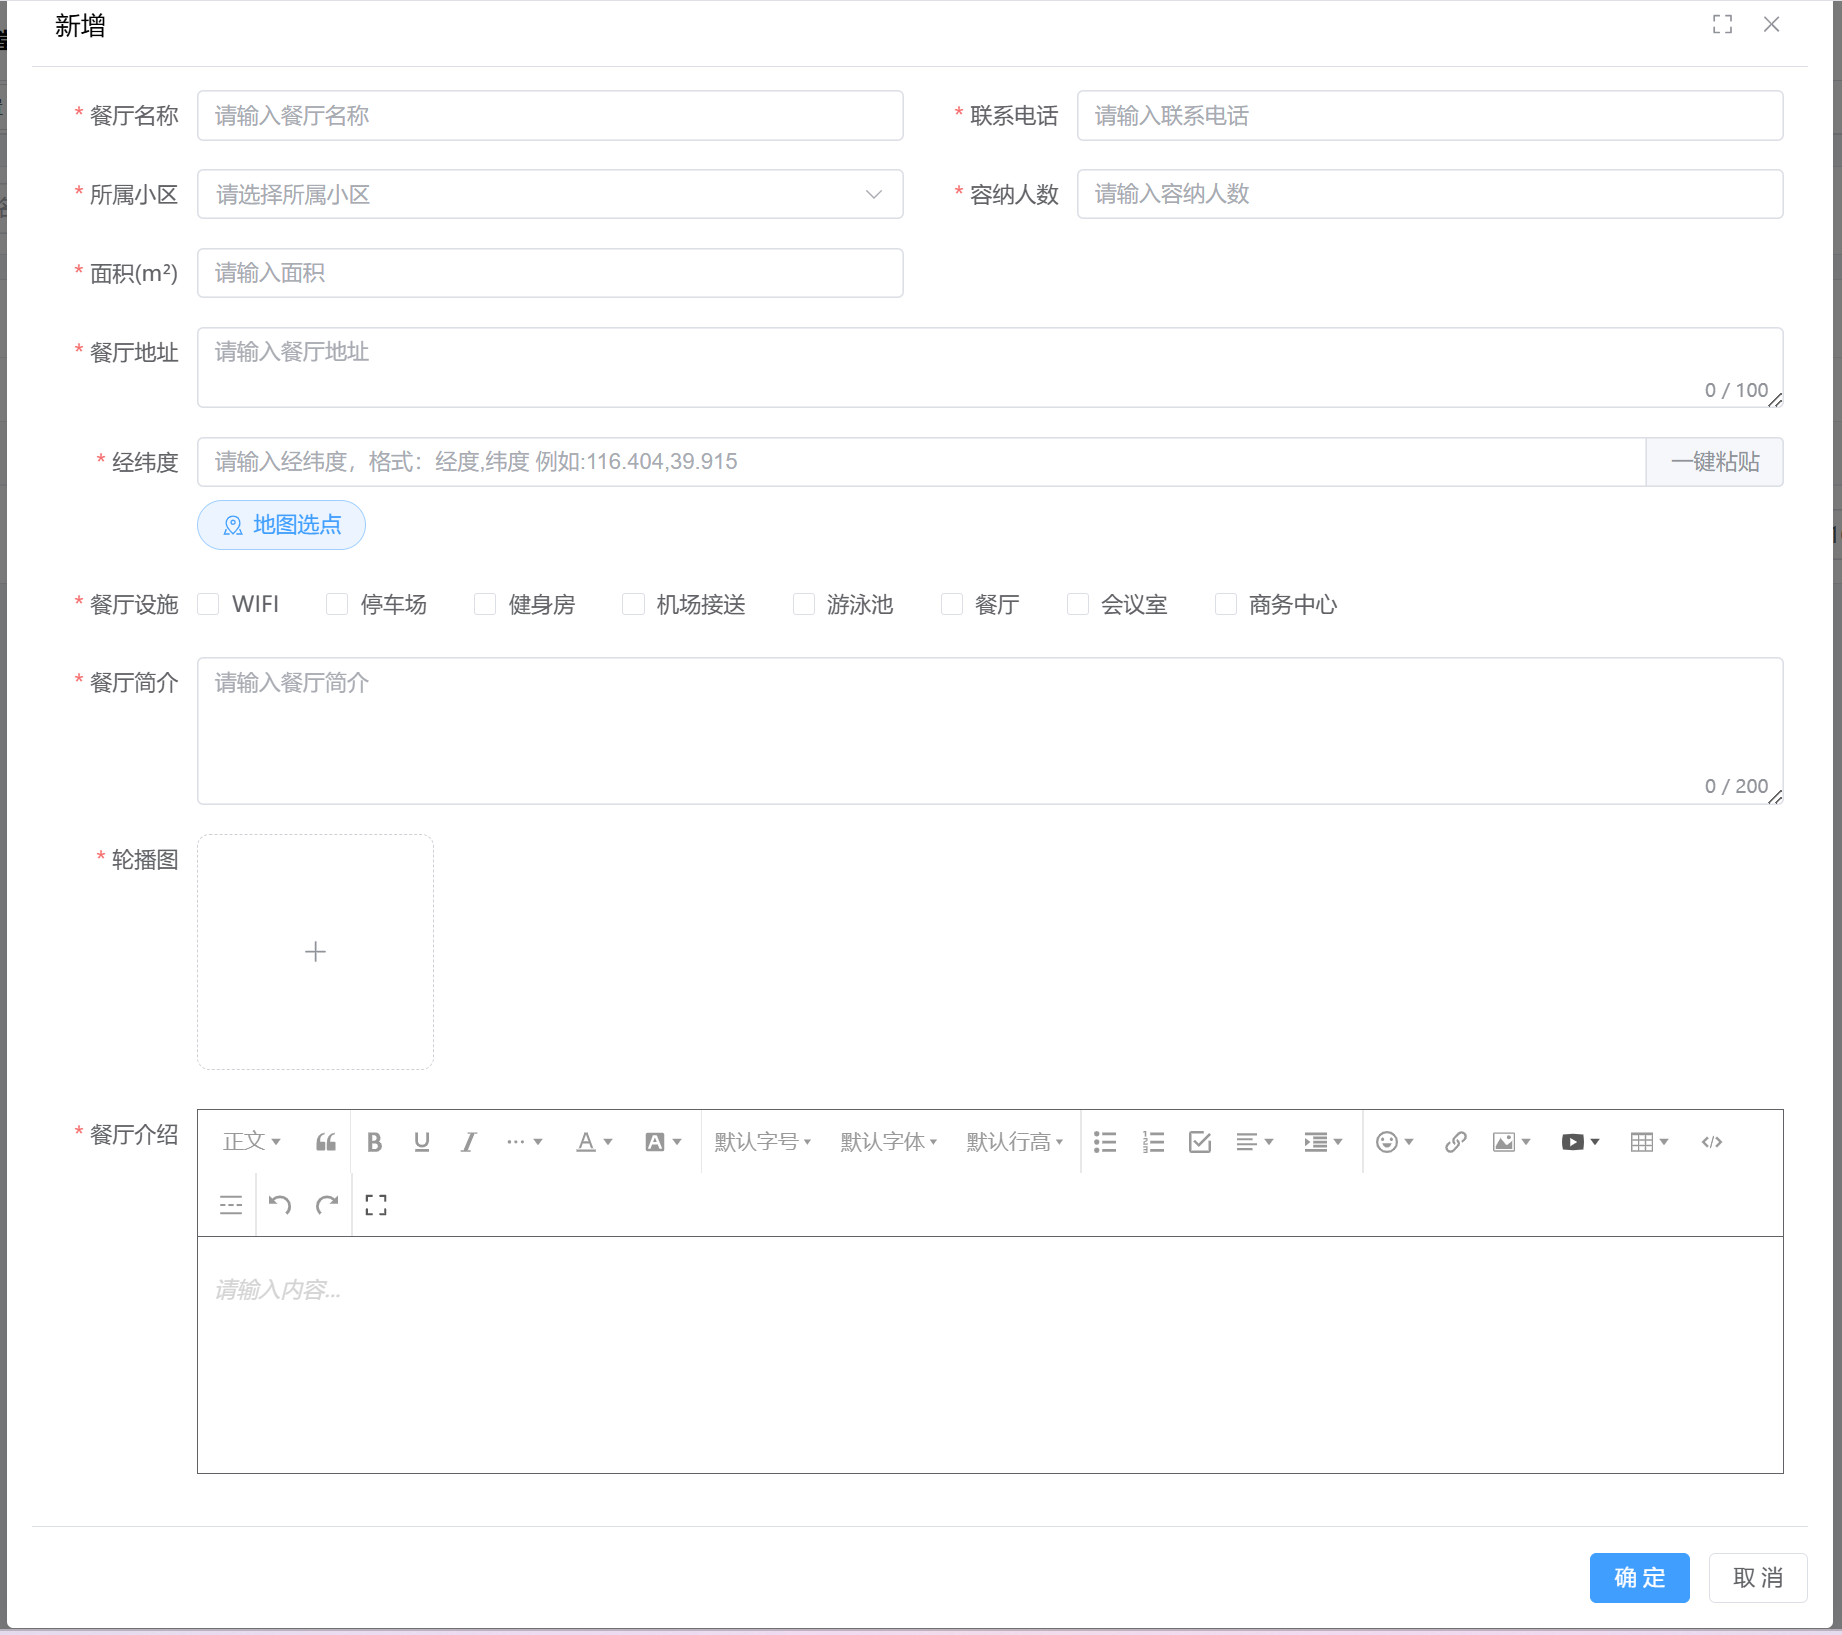This screenshot has width=1842, height=1635.
Task: Click the undo arrow in editor
Action: 280,1205
